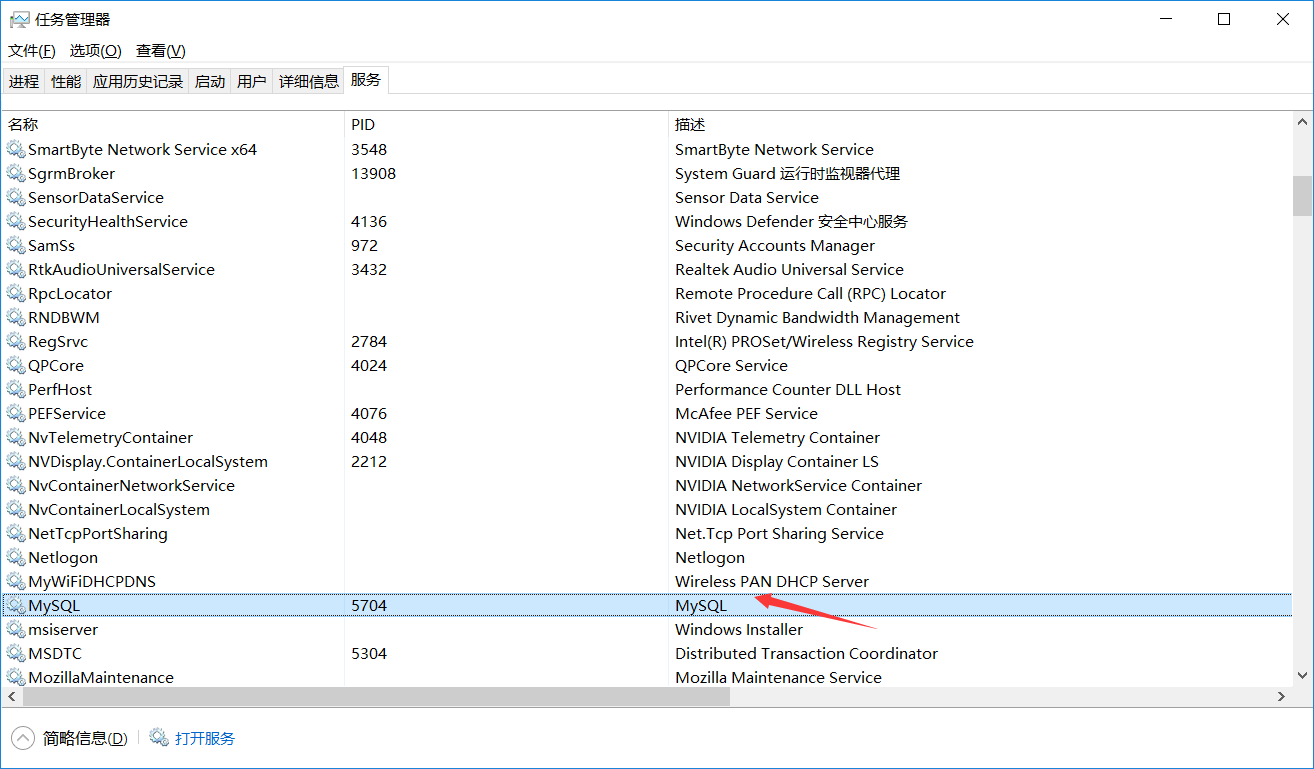Switch to the 详细信息 tab

[309, 82]
